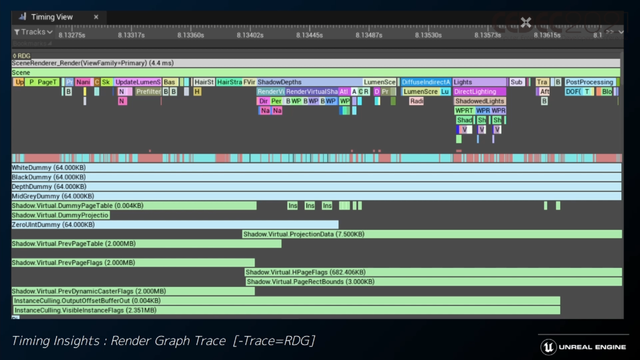This screenshot has width=640, height=360.
Task: Select the PostProcessing event block
Action: tap(590, 82)
